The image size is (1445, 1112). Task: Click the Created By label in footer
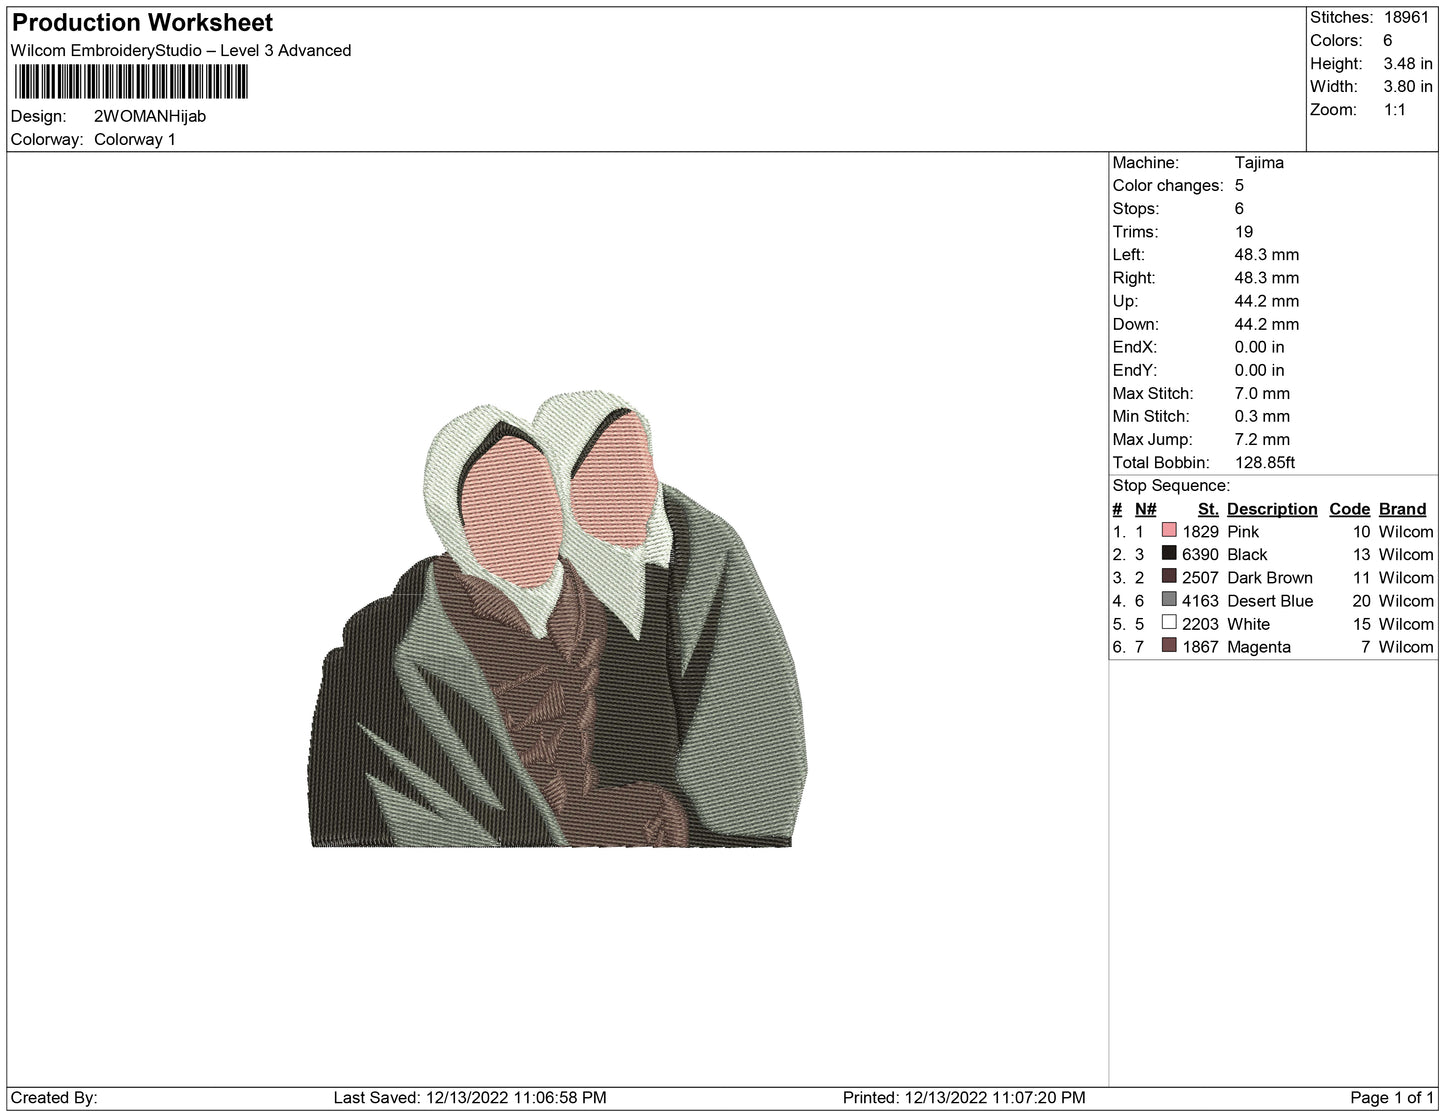point(54,1097)
